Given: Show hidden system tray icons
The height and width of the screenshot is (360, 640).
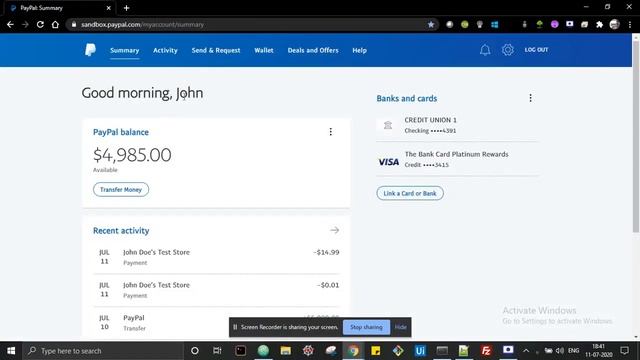Looking at the screenshot, I should click(x=526, y=351).
